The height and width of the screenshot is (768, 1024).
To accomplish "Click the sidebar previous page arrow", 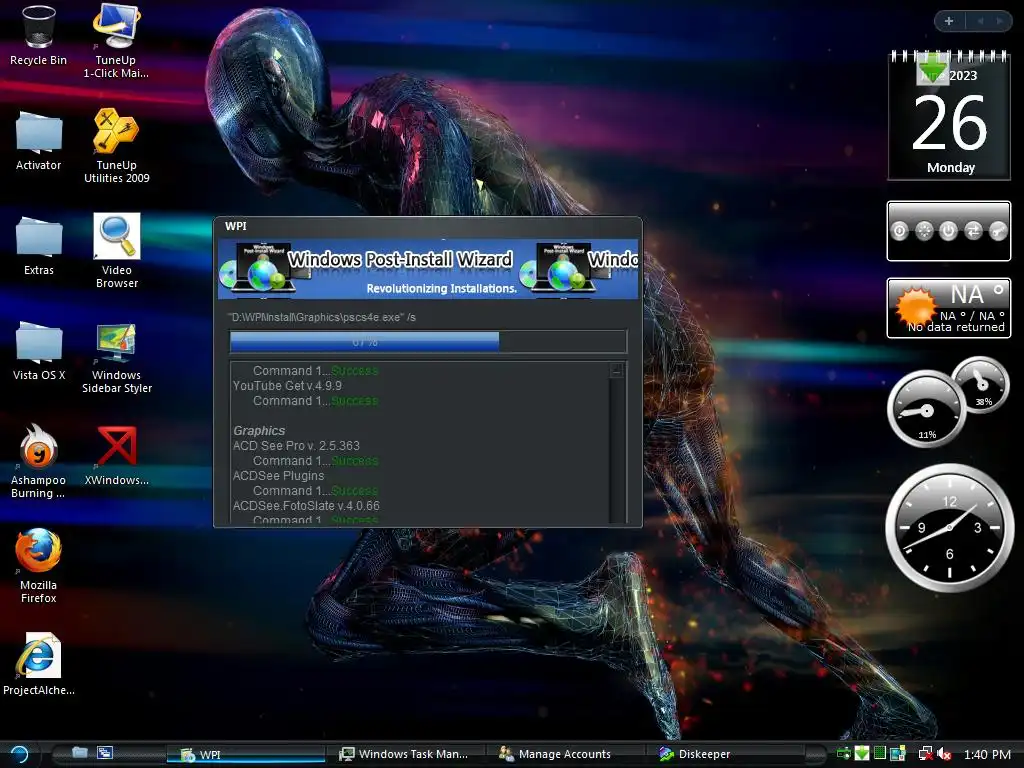I will click(980, 21).
